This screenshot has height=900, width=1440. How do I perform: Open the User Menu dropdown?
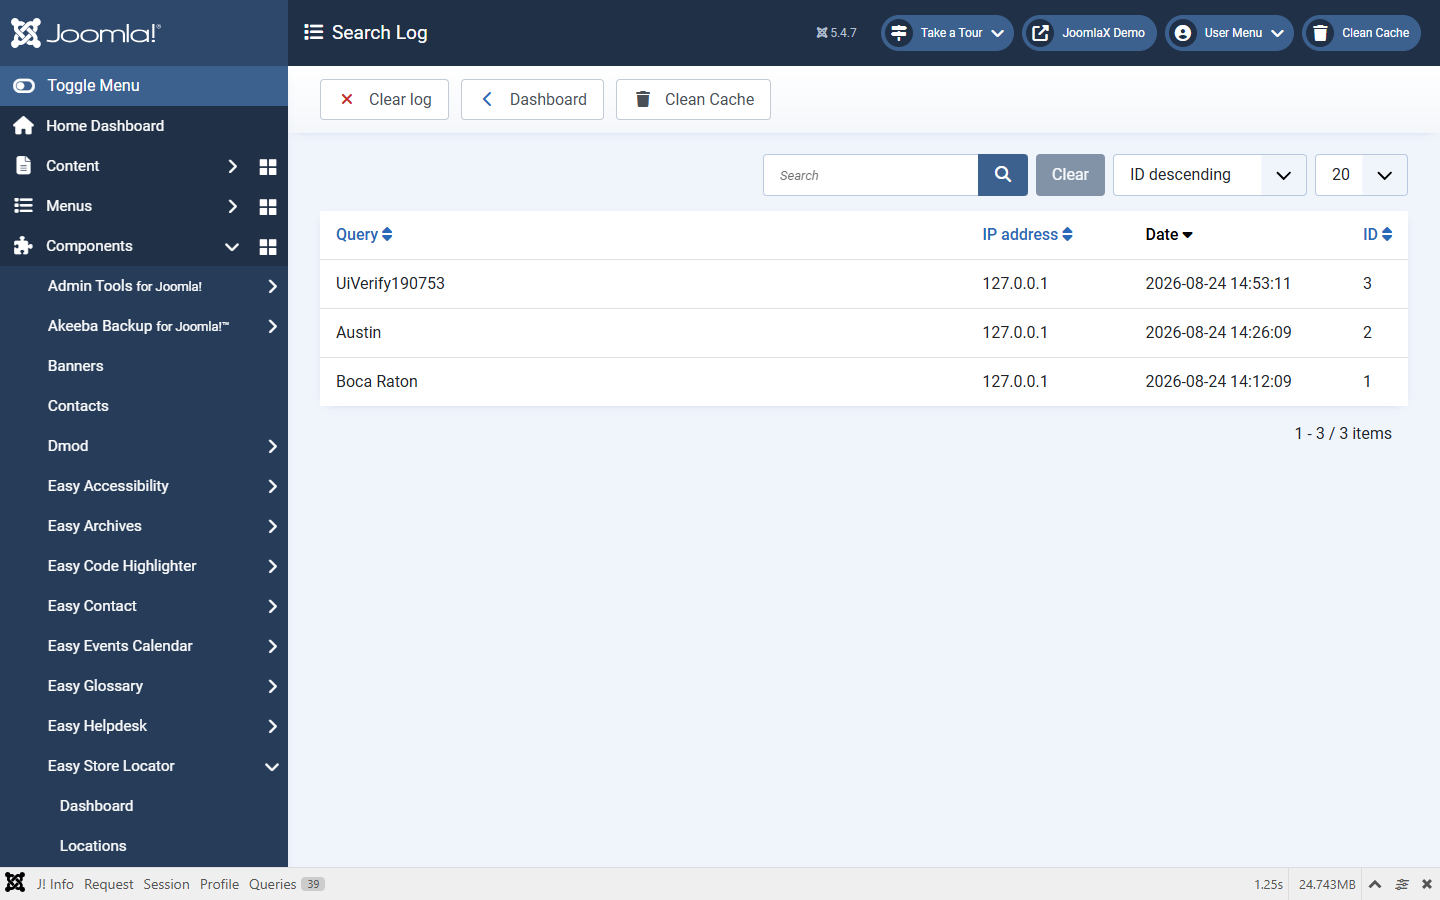coord(1229,33)
